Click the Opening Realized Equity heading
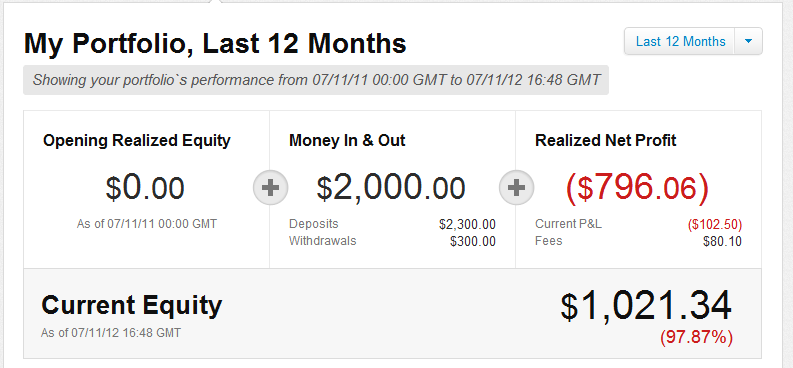The height and width of the screenshot is (368, 793). tap(137, 141)
